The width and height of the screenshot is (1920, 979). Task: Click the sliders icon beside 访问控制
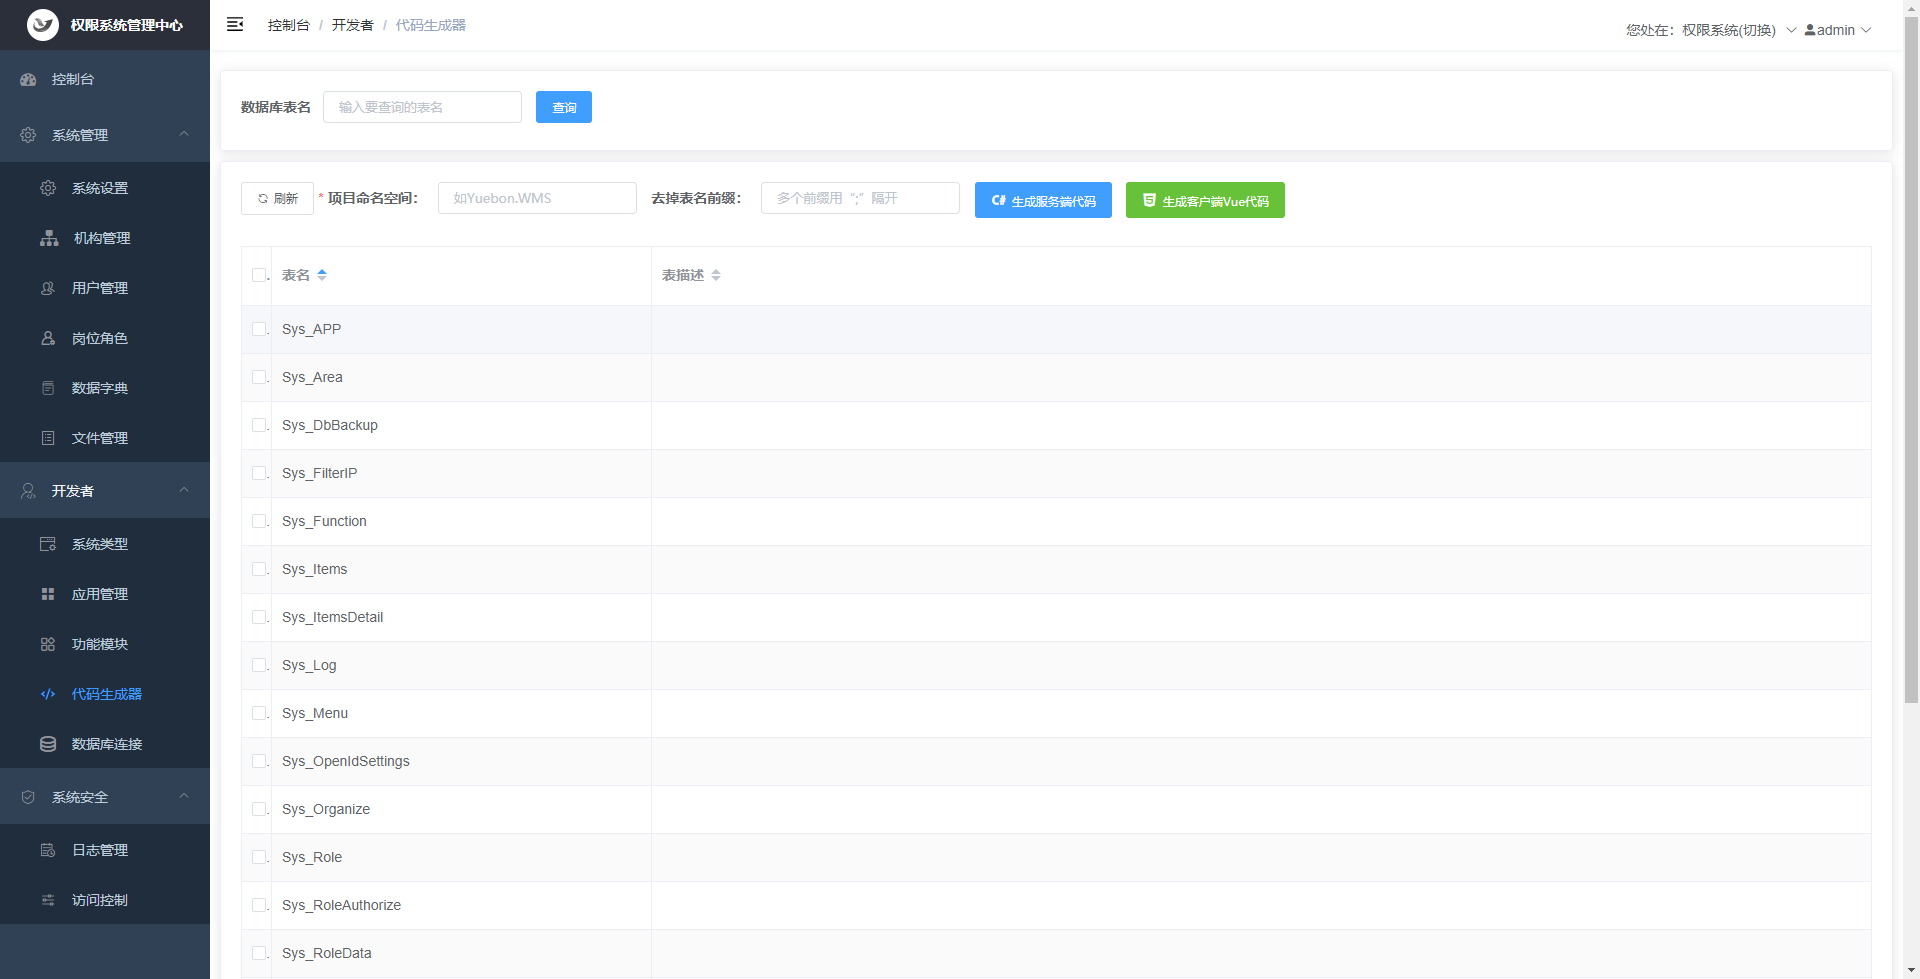pos(48,900)
